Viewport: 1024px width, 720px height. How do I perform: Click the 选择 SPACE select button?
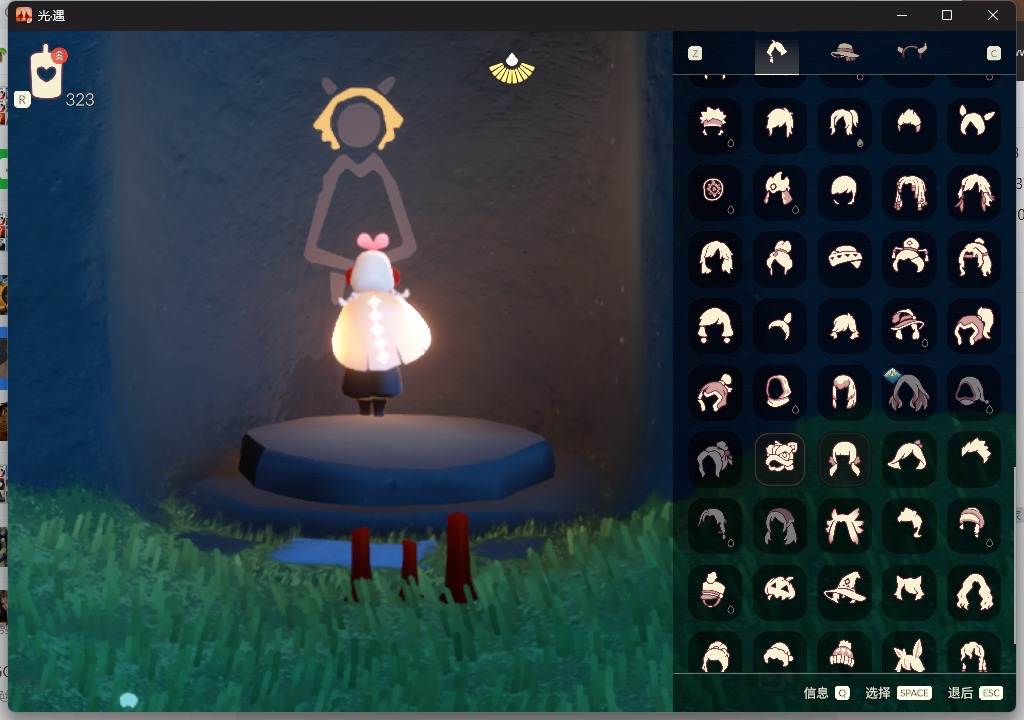point(898,693)
